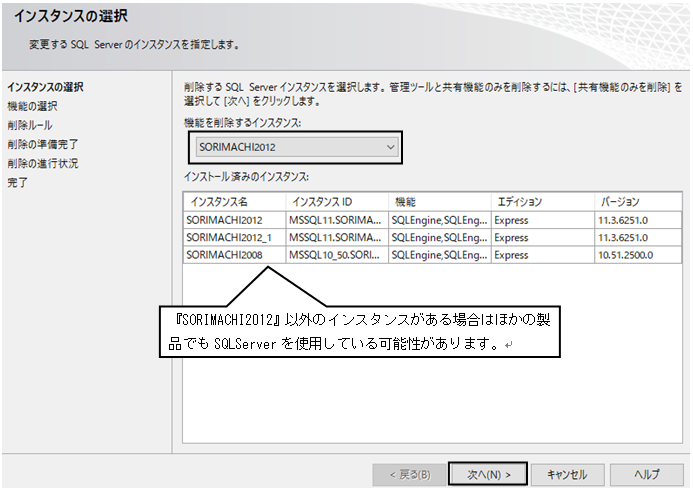Select 機能の選択 step in sidebar

tap(32, 106)
